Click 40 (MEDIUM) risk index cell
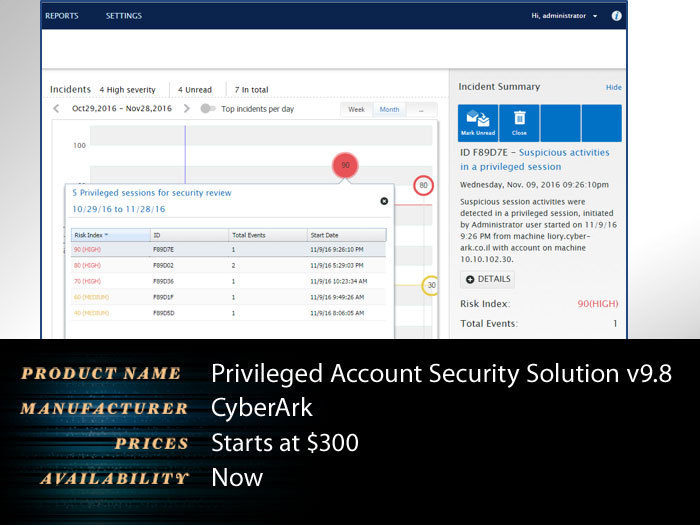 pyautogui.click(x=91, y=313)
